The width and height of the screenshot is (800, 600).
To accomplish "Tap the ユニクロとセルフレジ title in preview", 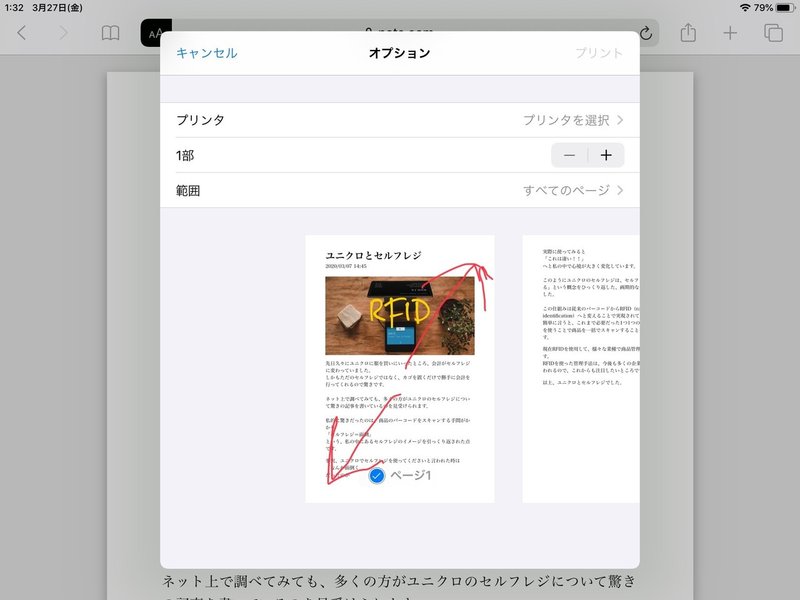I will click(373, 255).
